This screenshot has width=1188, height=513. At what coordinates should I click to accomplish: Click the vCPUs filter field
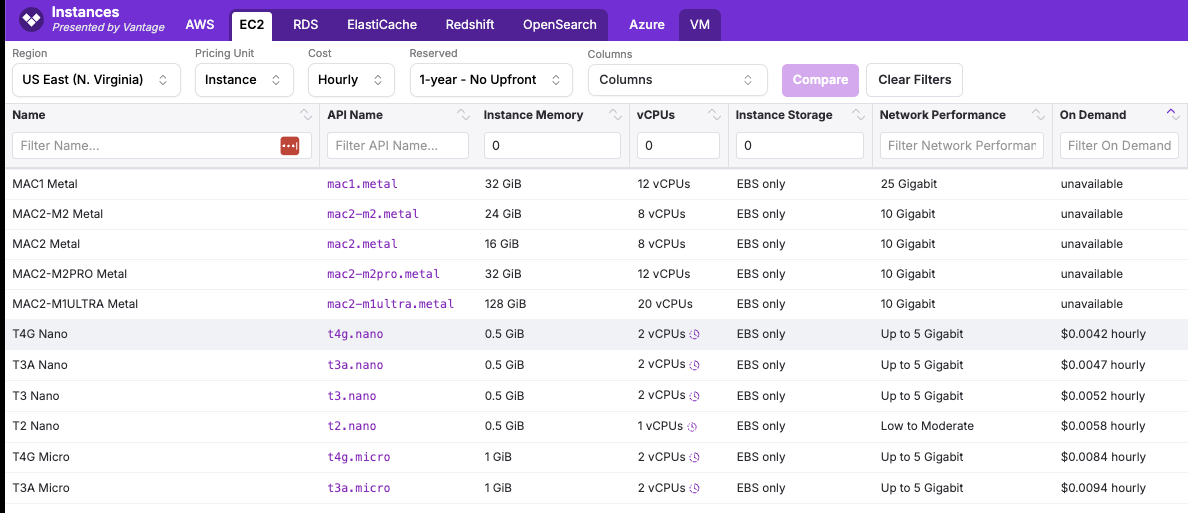(678, 145)
